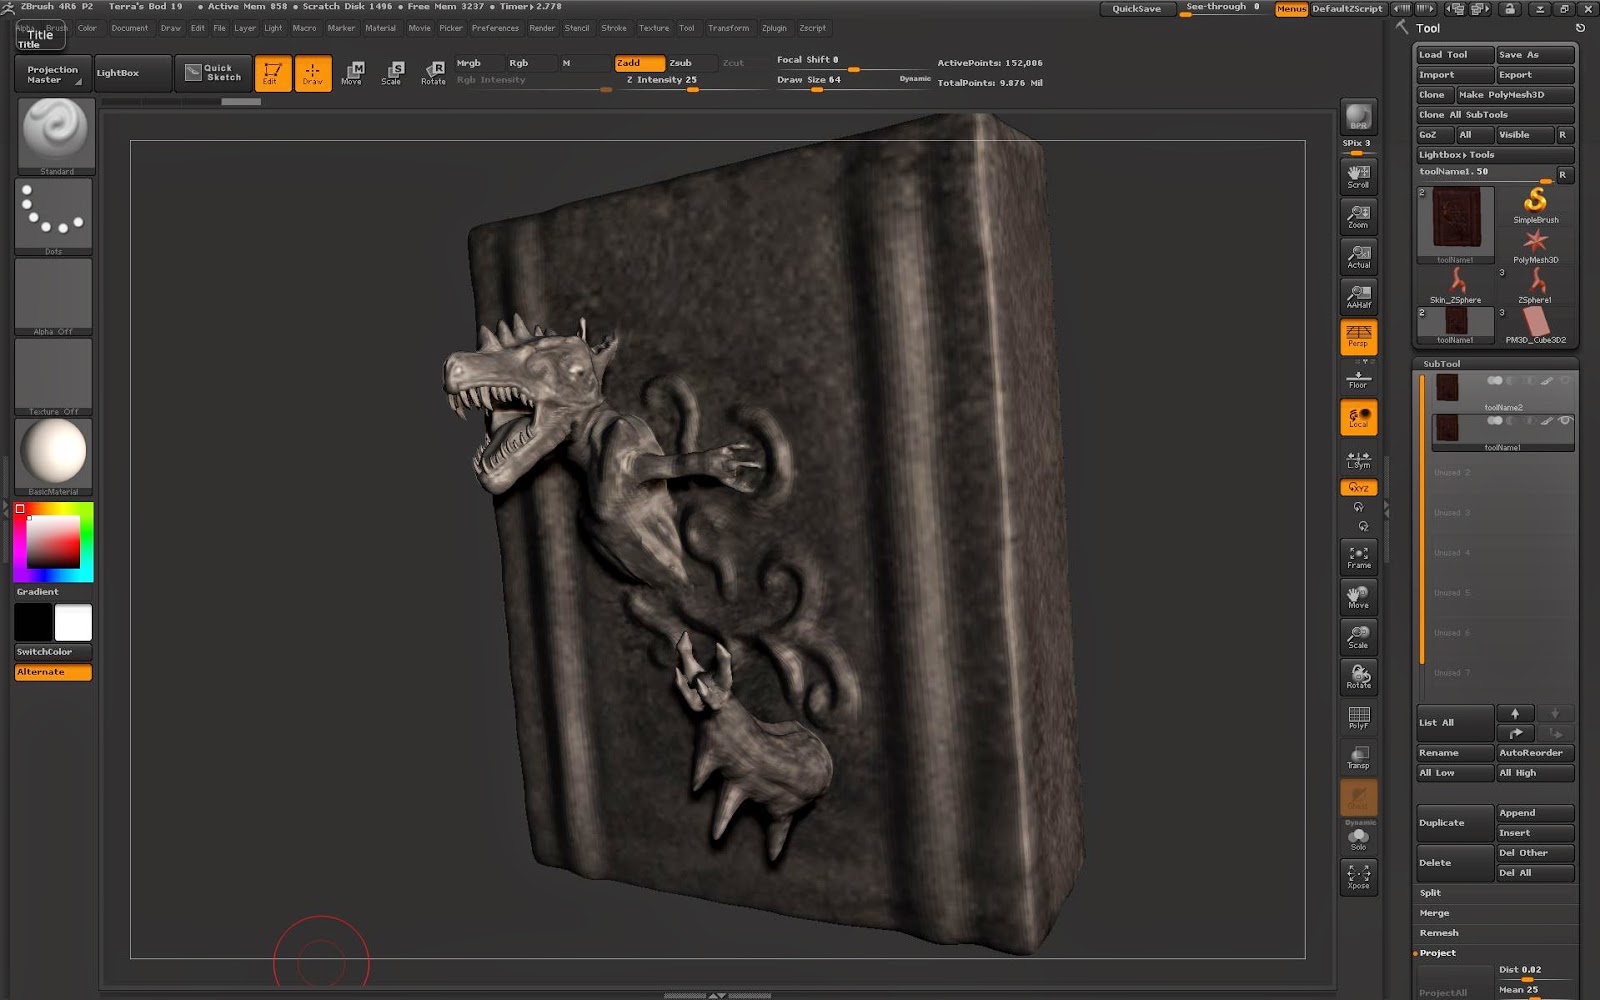Open the Standard brush picker thumbnail
The width and height of the screenshot is (1600, 1000).
click(55, 137)
